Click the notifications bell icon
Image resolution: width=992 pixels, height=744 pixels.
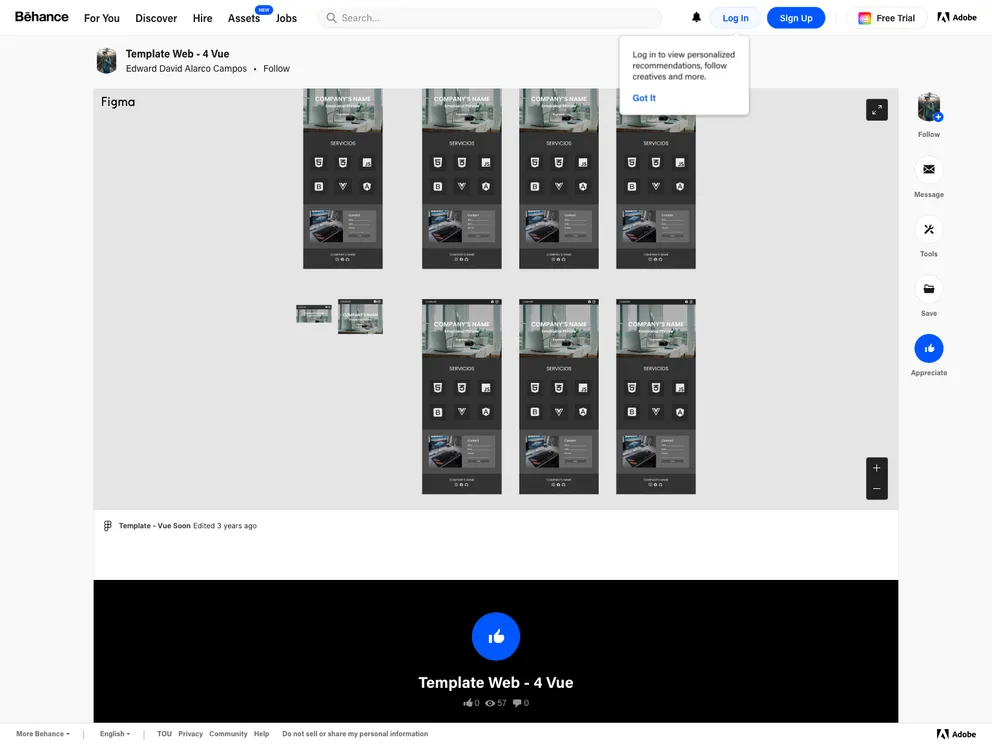click(696, 18)
